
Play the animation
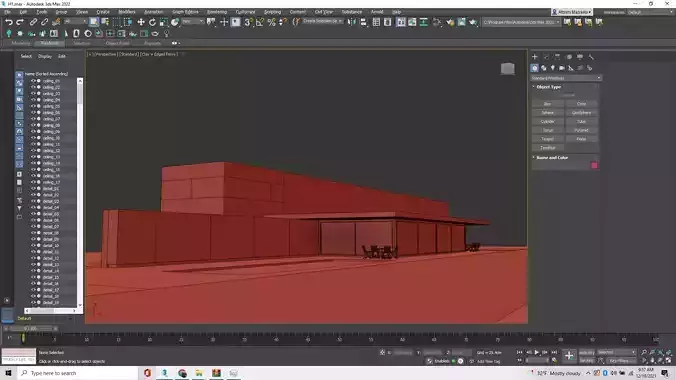[x=537, y=352]
